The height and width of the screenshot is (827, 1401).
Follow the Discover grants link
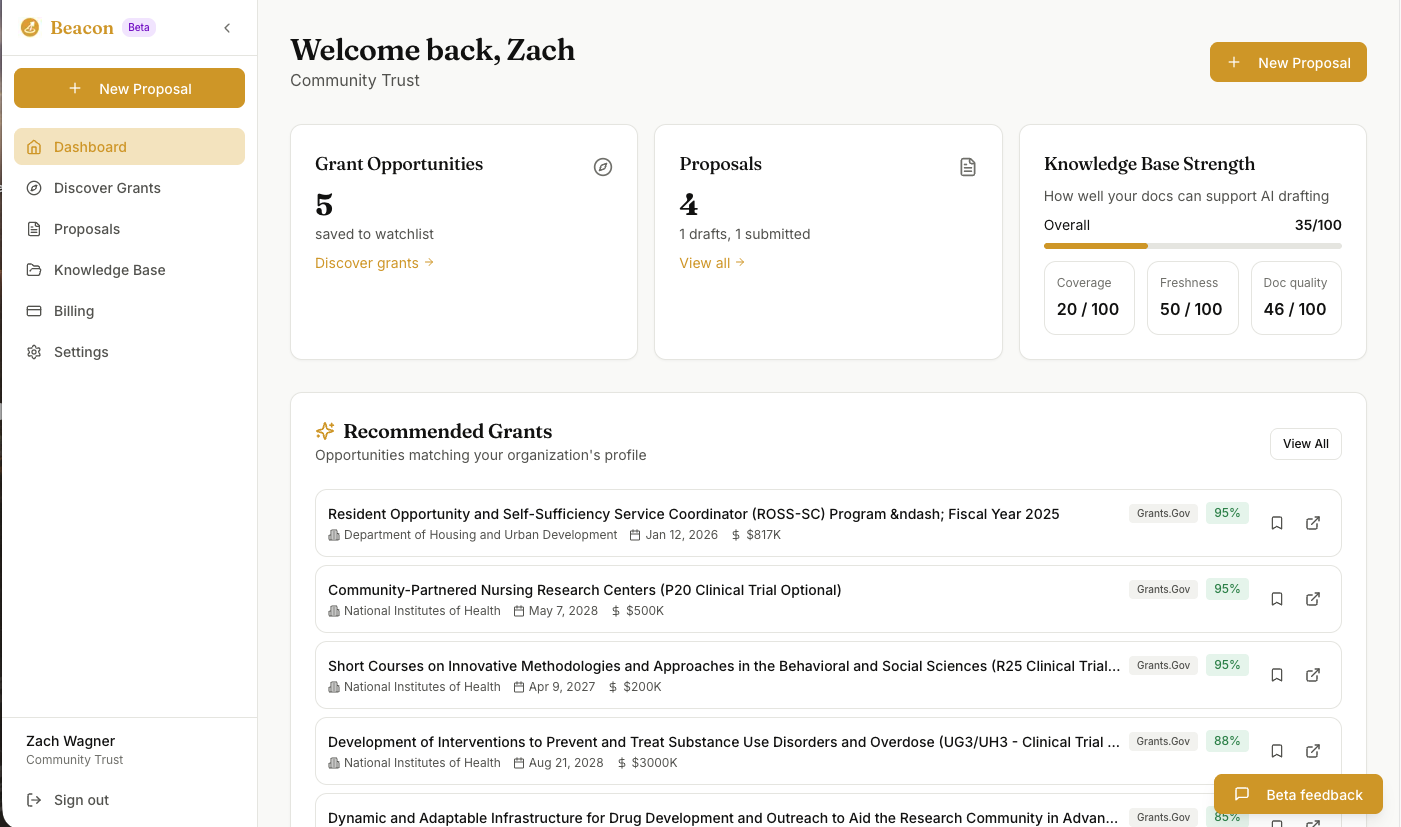[x=374, y=262]
